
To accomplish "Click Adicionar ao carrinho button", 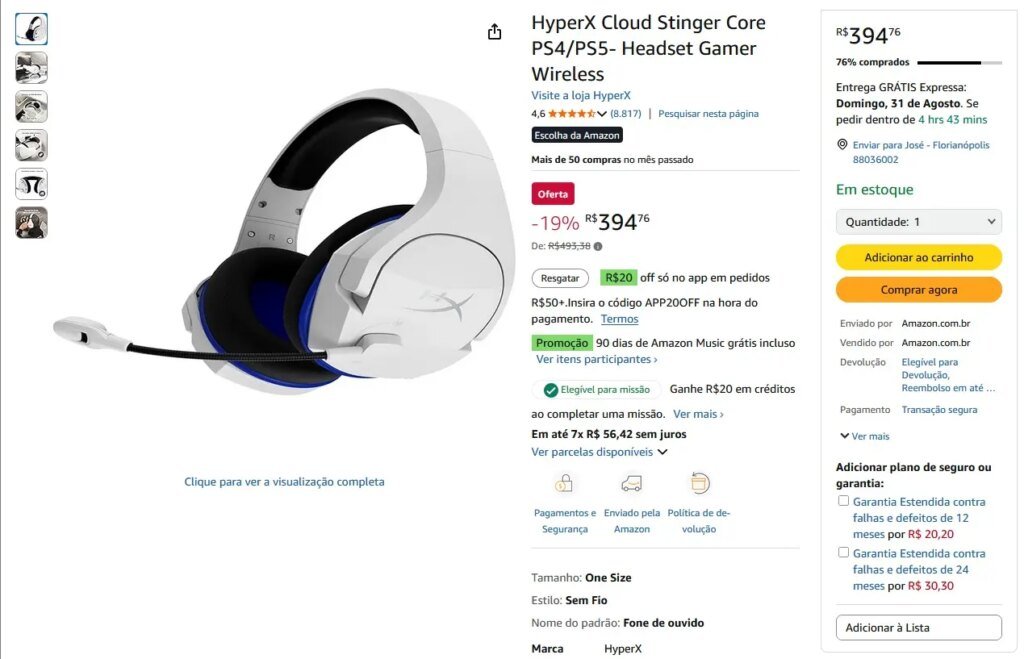I will pos(918,257).
